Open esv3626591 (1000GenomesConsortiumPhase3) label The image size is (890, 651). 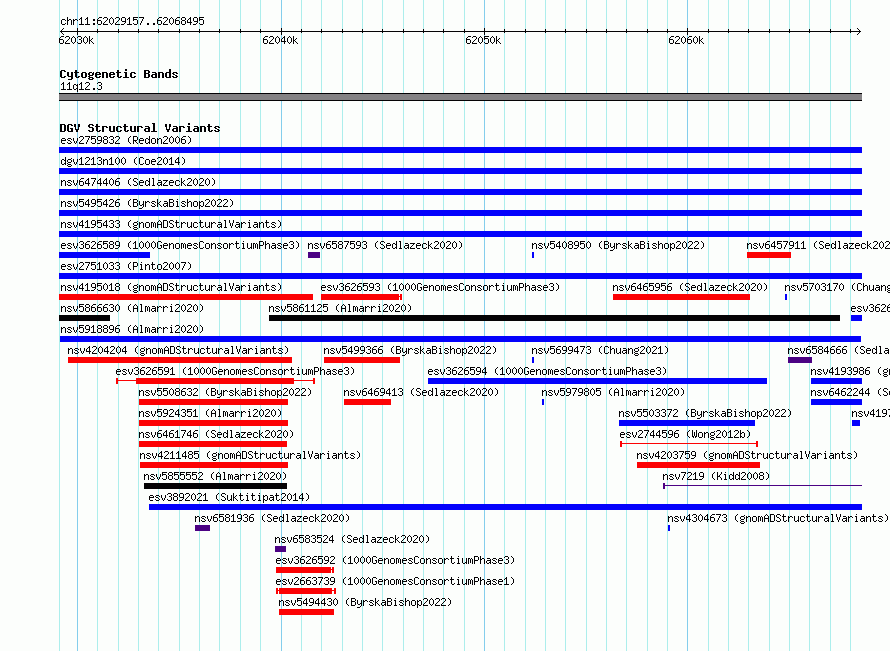coord(235,371)
